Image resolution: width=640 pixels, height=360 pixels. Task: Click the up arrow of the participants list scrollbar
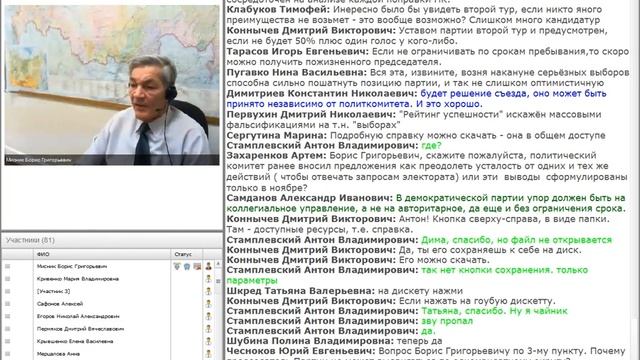[218, 264]
